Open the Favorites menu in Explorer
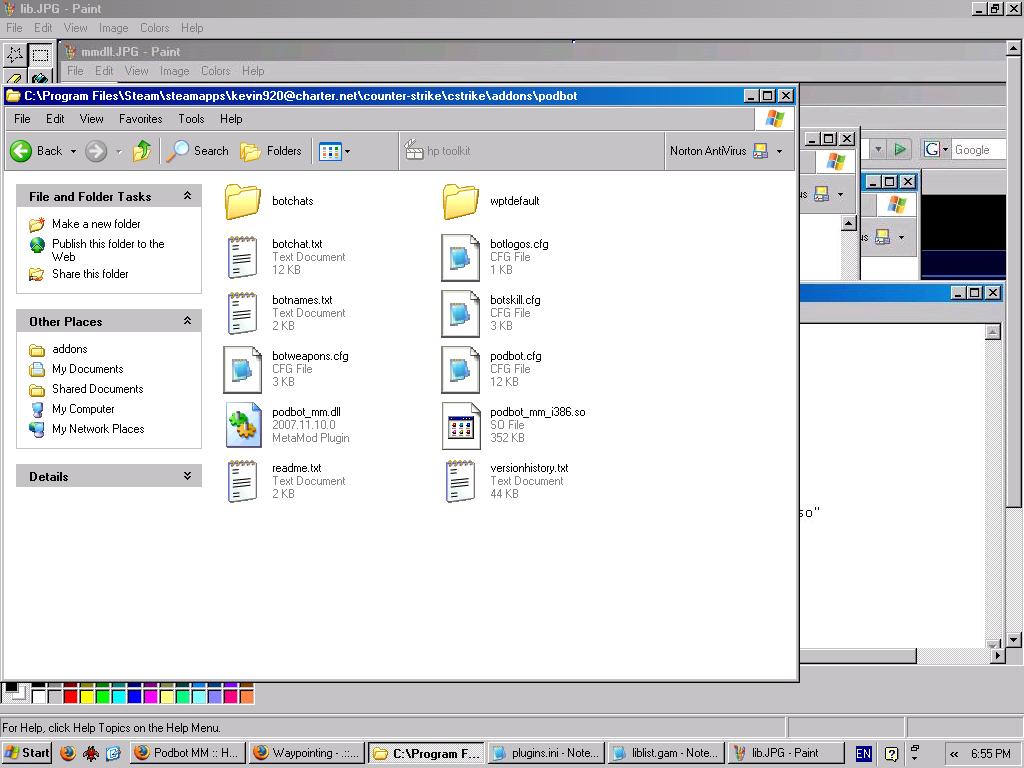Viewport: 1024px width, 768px height. pyautogui.click(x=140, y=119)
